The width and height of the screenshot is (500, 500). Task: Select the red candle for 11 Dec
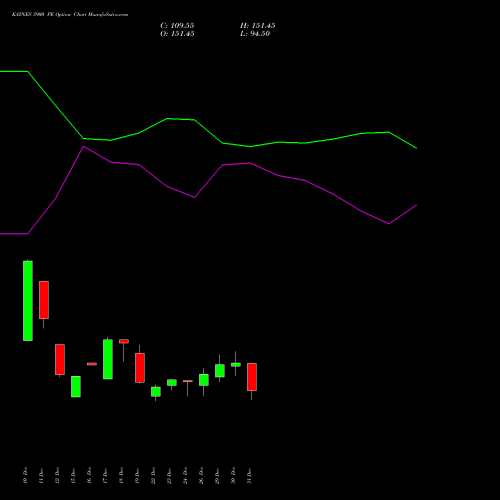(44, 300)
